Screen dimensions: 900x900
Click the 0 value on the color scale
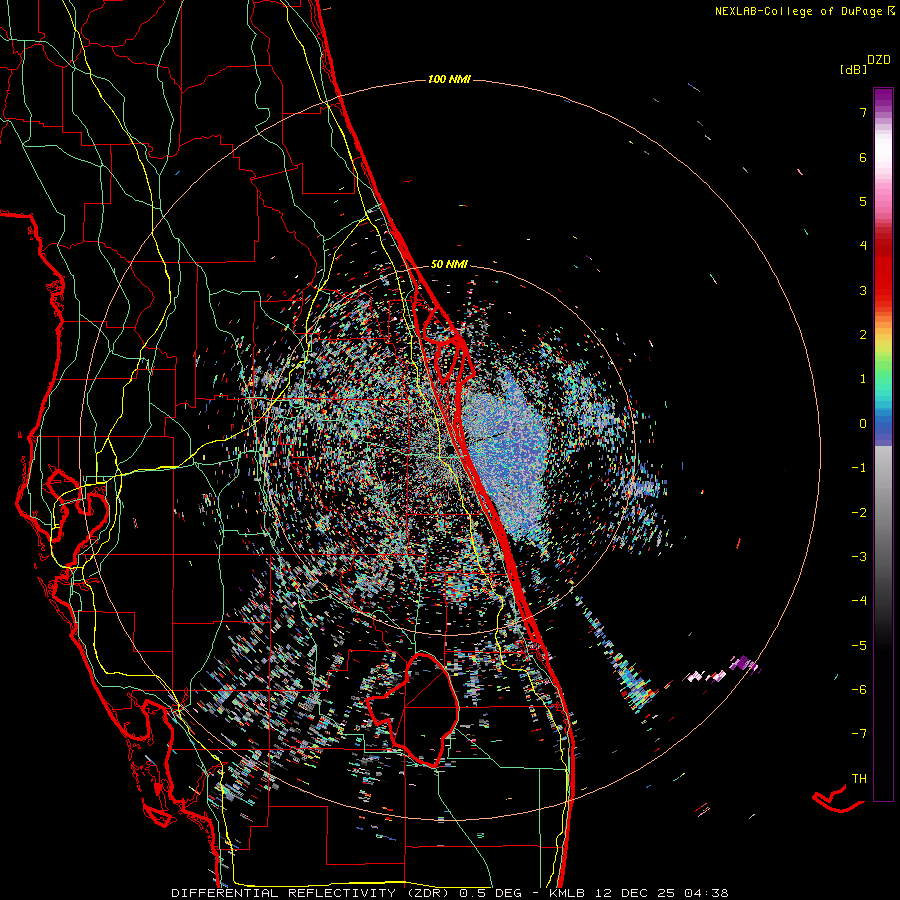point(863,424)
